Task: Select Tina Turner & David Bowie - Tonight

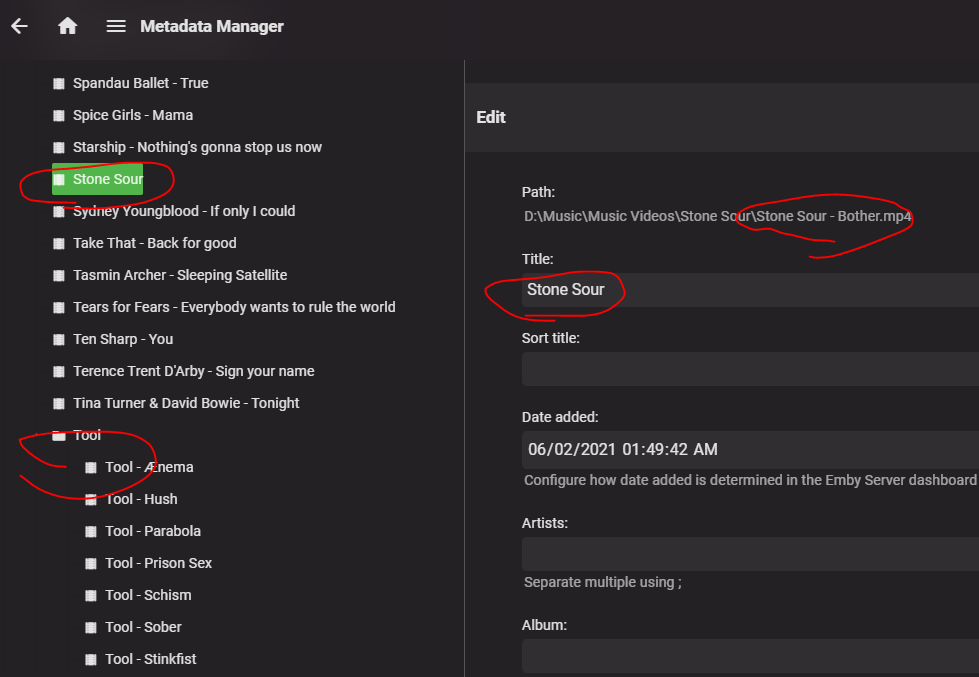Action: click(186, 403)
